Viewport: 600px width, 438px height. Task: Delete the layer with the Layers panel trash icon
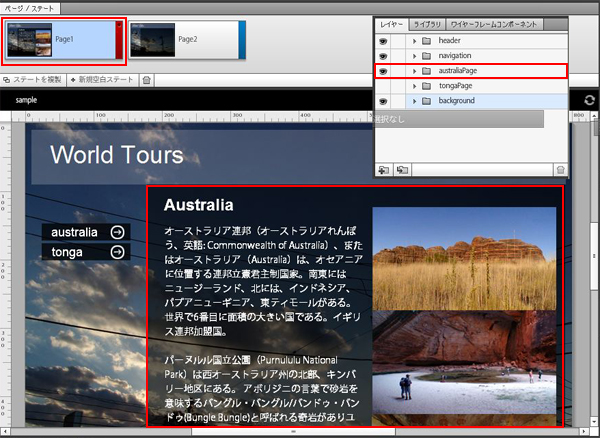[561, 170]
